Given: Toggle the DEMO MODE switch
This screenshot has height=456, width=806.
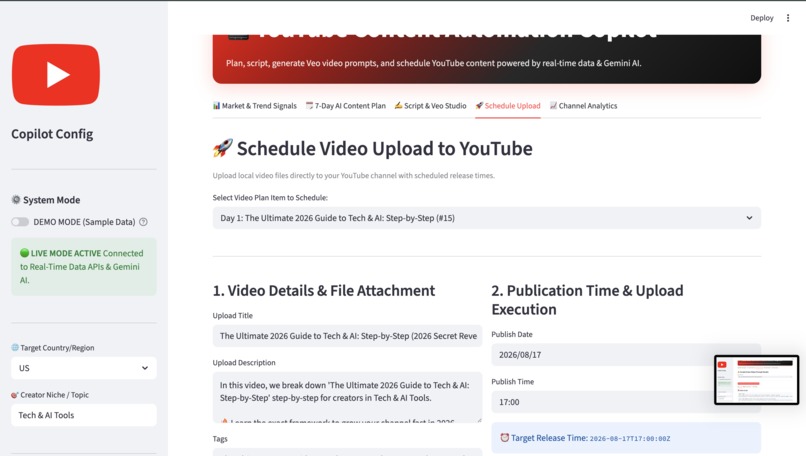Looking at the screenshot, I should click(x=20, y=222).
